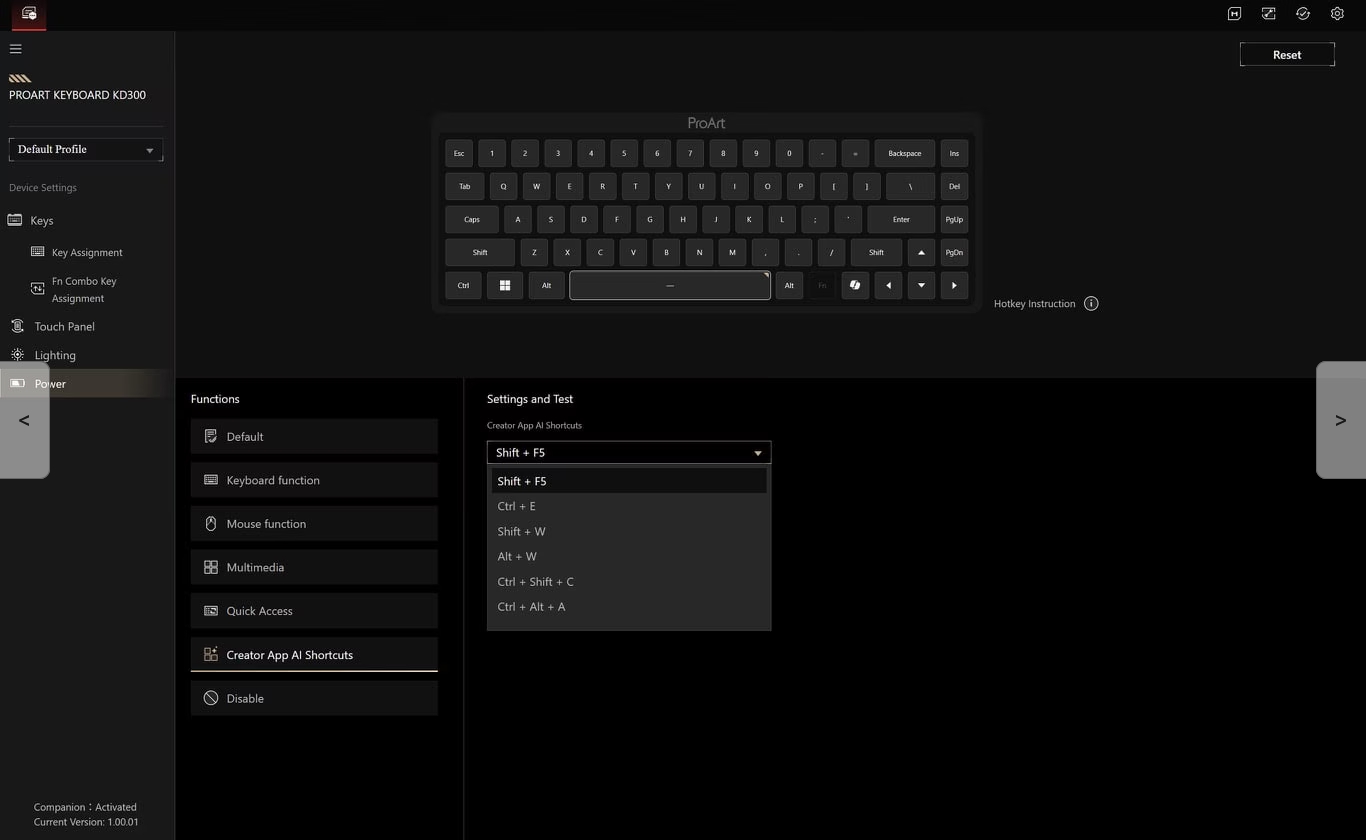Click the Quick Access icon
This screenshot has height=840, width=1366.
coord(211,611)
